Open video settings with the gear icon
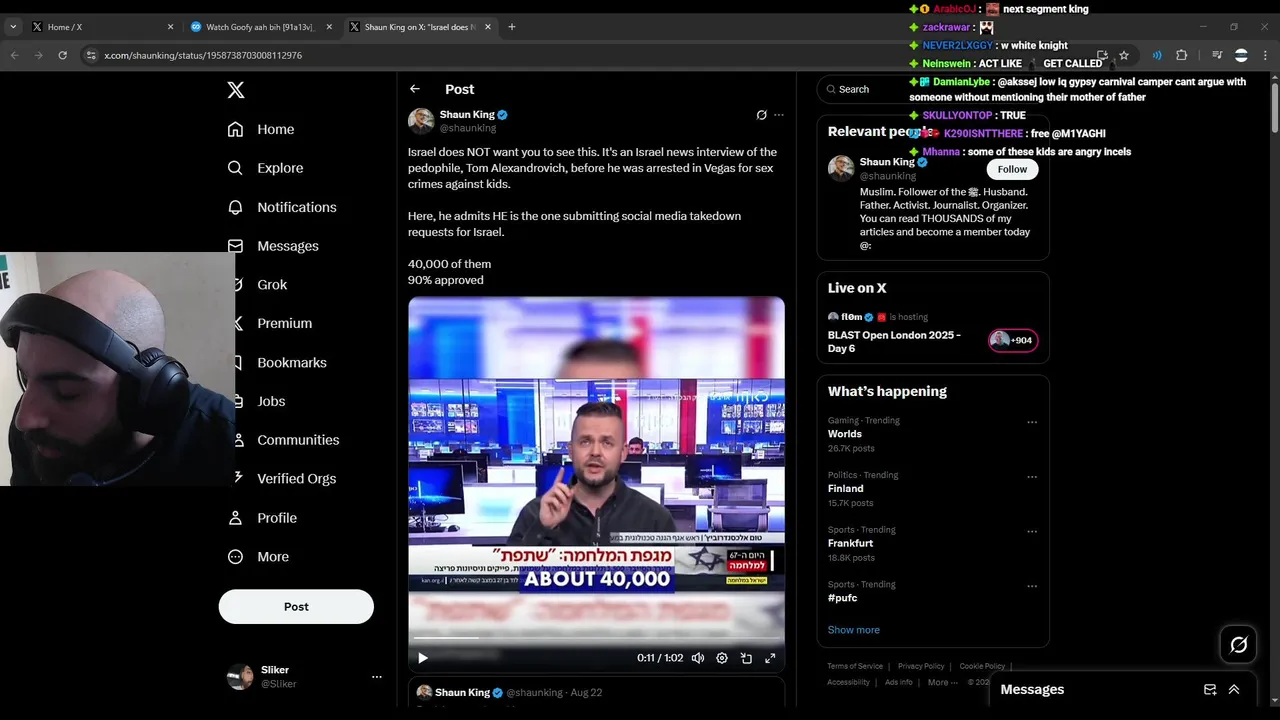The image size is (1280, 720). coord(722,658)
